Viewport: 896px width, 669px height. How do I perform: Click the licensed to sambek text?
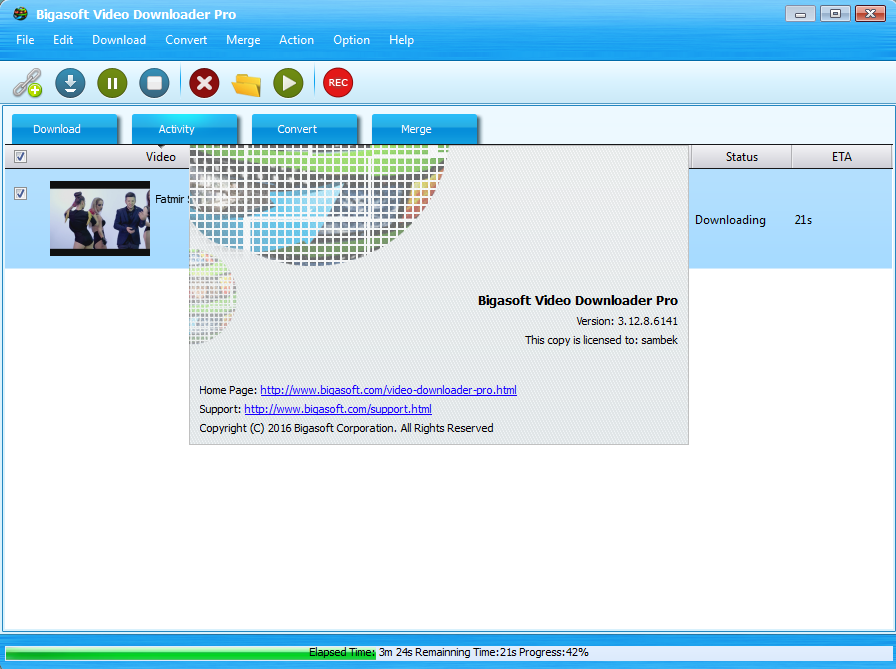(x=601, y=340)
